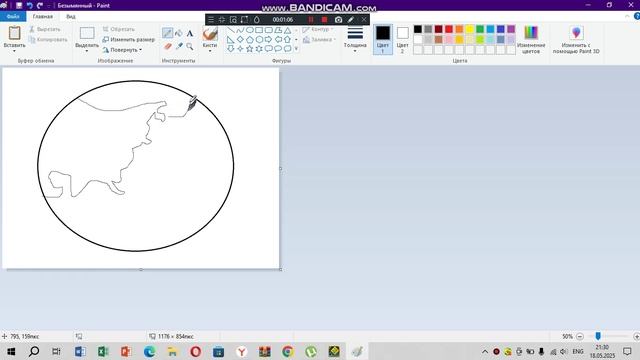Click Resize (Изменить размер) button
Image resolution: width=640 pixels, height=360 pixels.
[129, 40]
